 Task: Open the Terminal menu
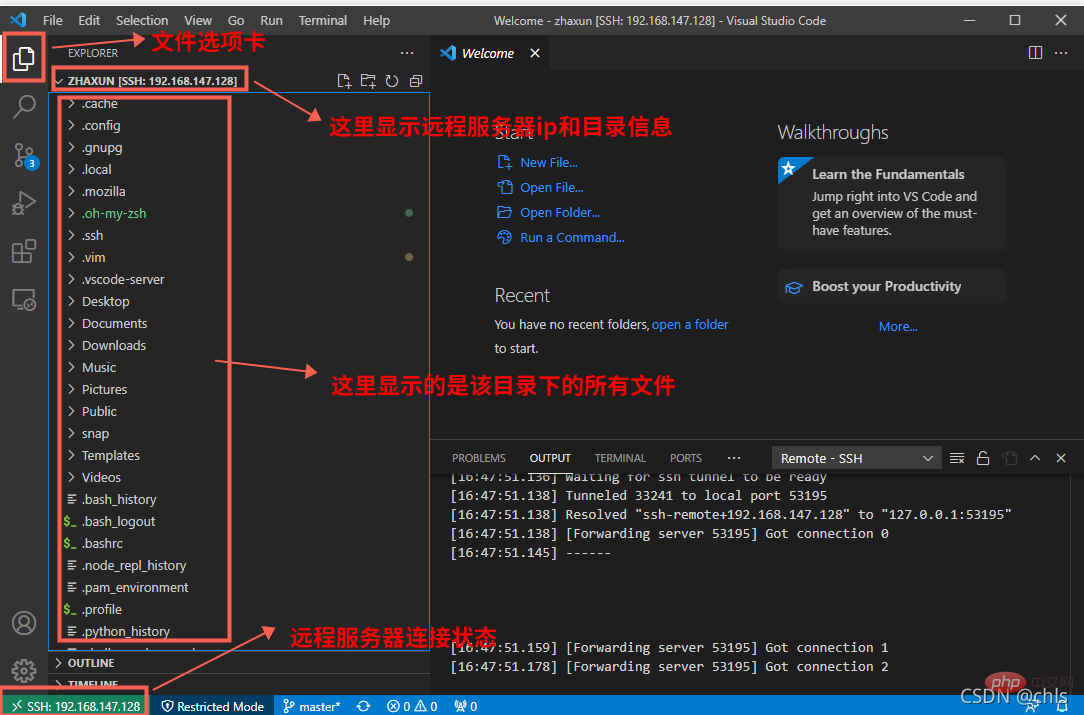322,20
